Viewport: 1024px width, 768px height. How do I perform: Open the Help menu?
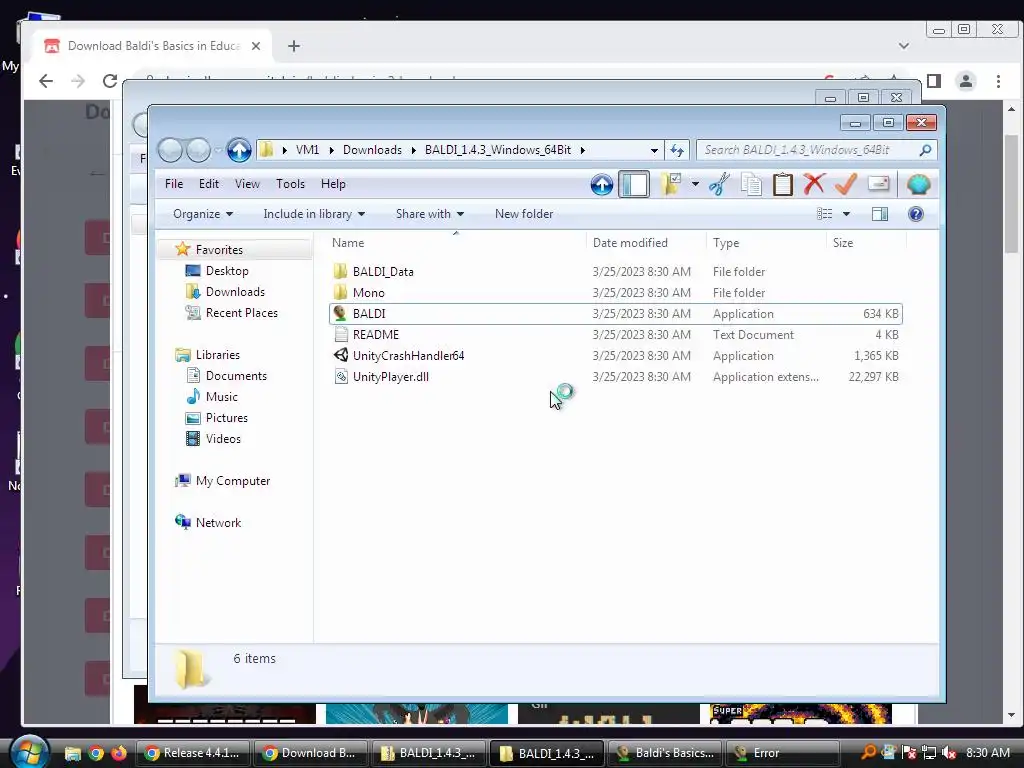333,184
